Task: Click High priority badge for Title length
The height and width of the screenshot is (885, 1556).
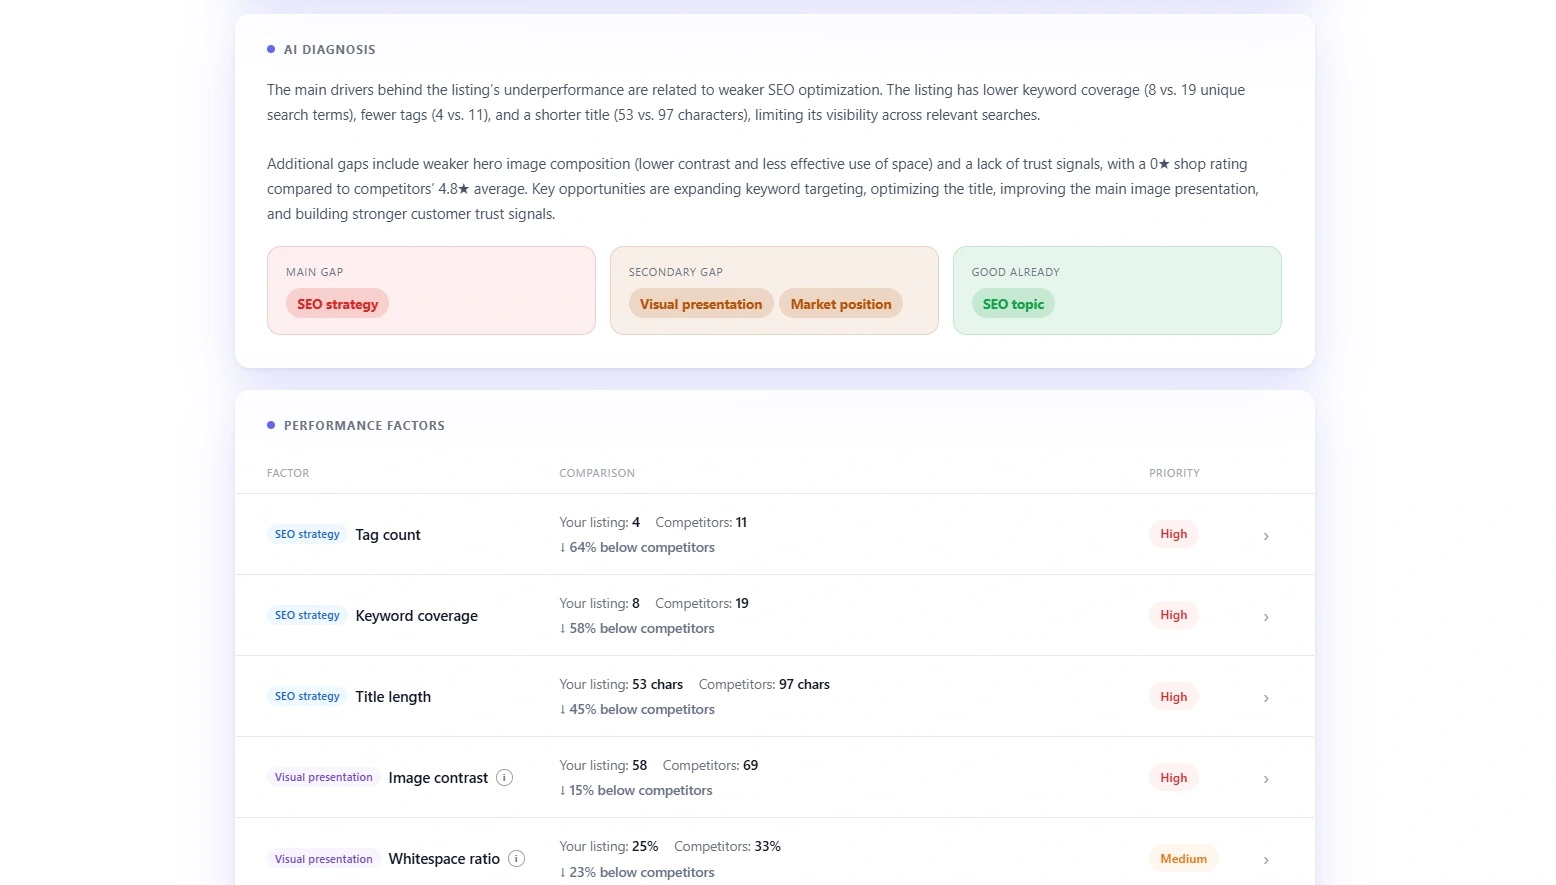Action: tap(1173, 697)
